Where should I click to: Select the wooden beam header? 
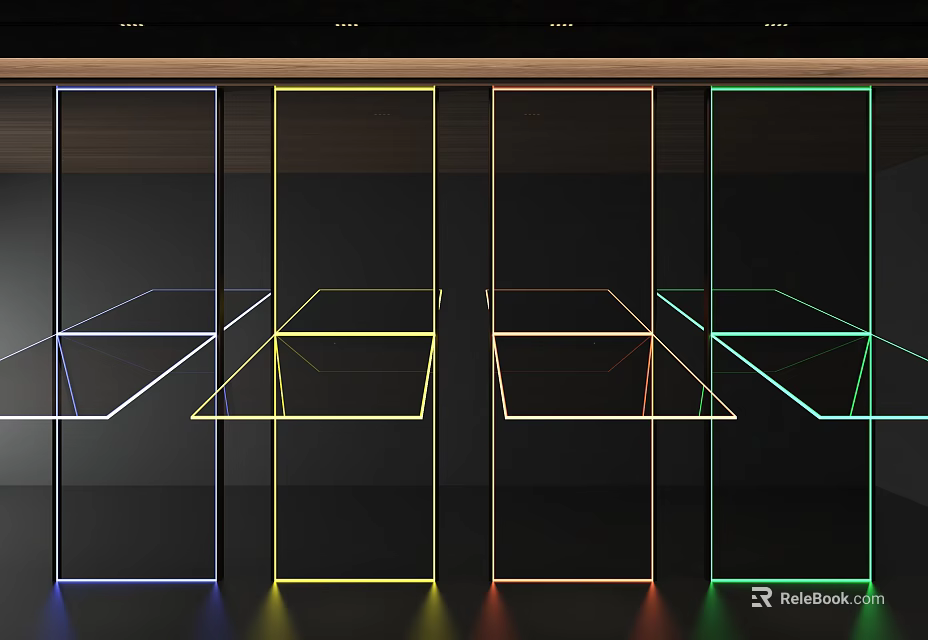click(x=464, y=72)
